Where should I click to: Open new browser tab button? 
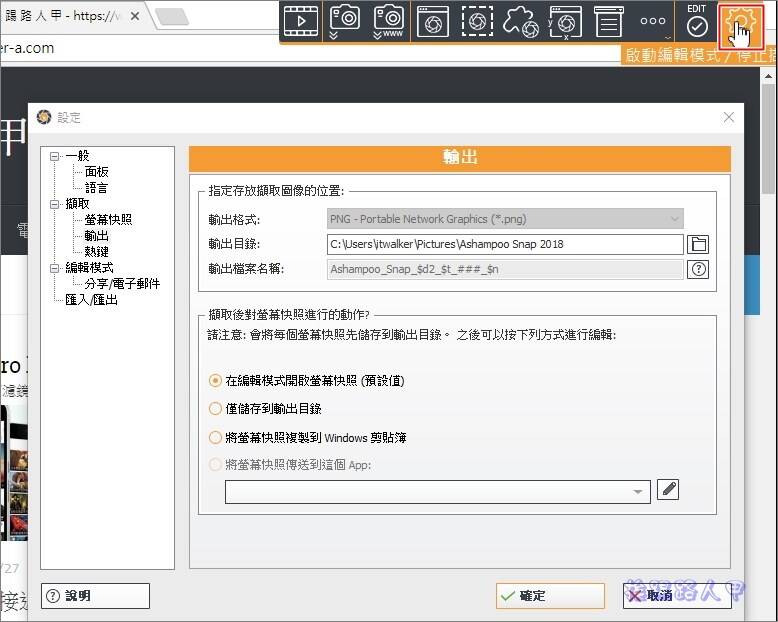pyautogui.click(x=172, y=17)
